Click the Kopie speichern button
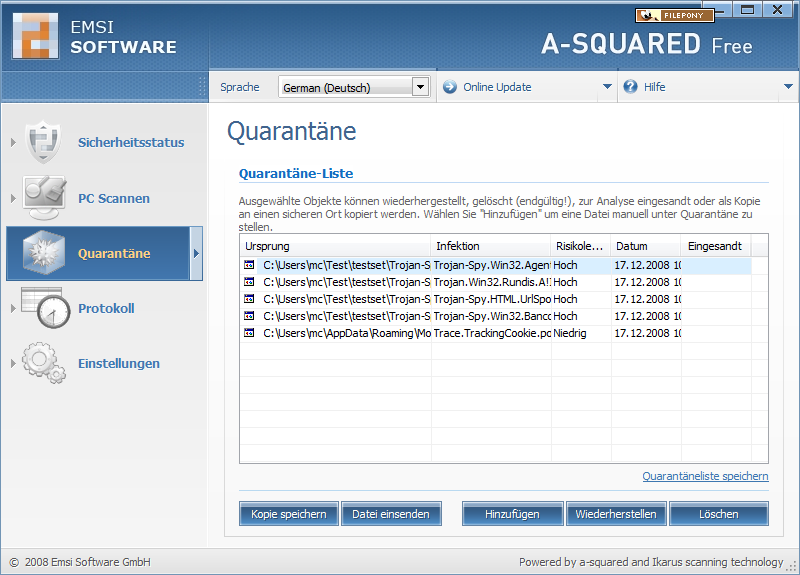The height and width of the screenshot is (575, 800). click(x=289, y=514)
